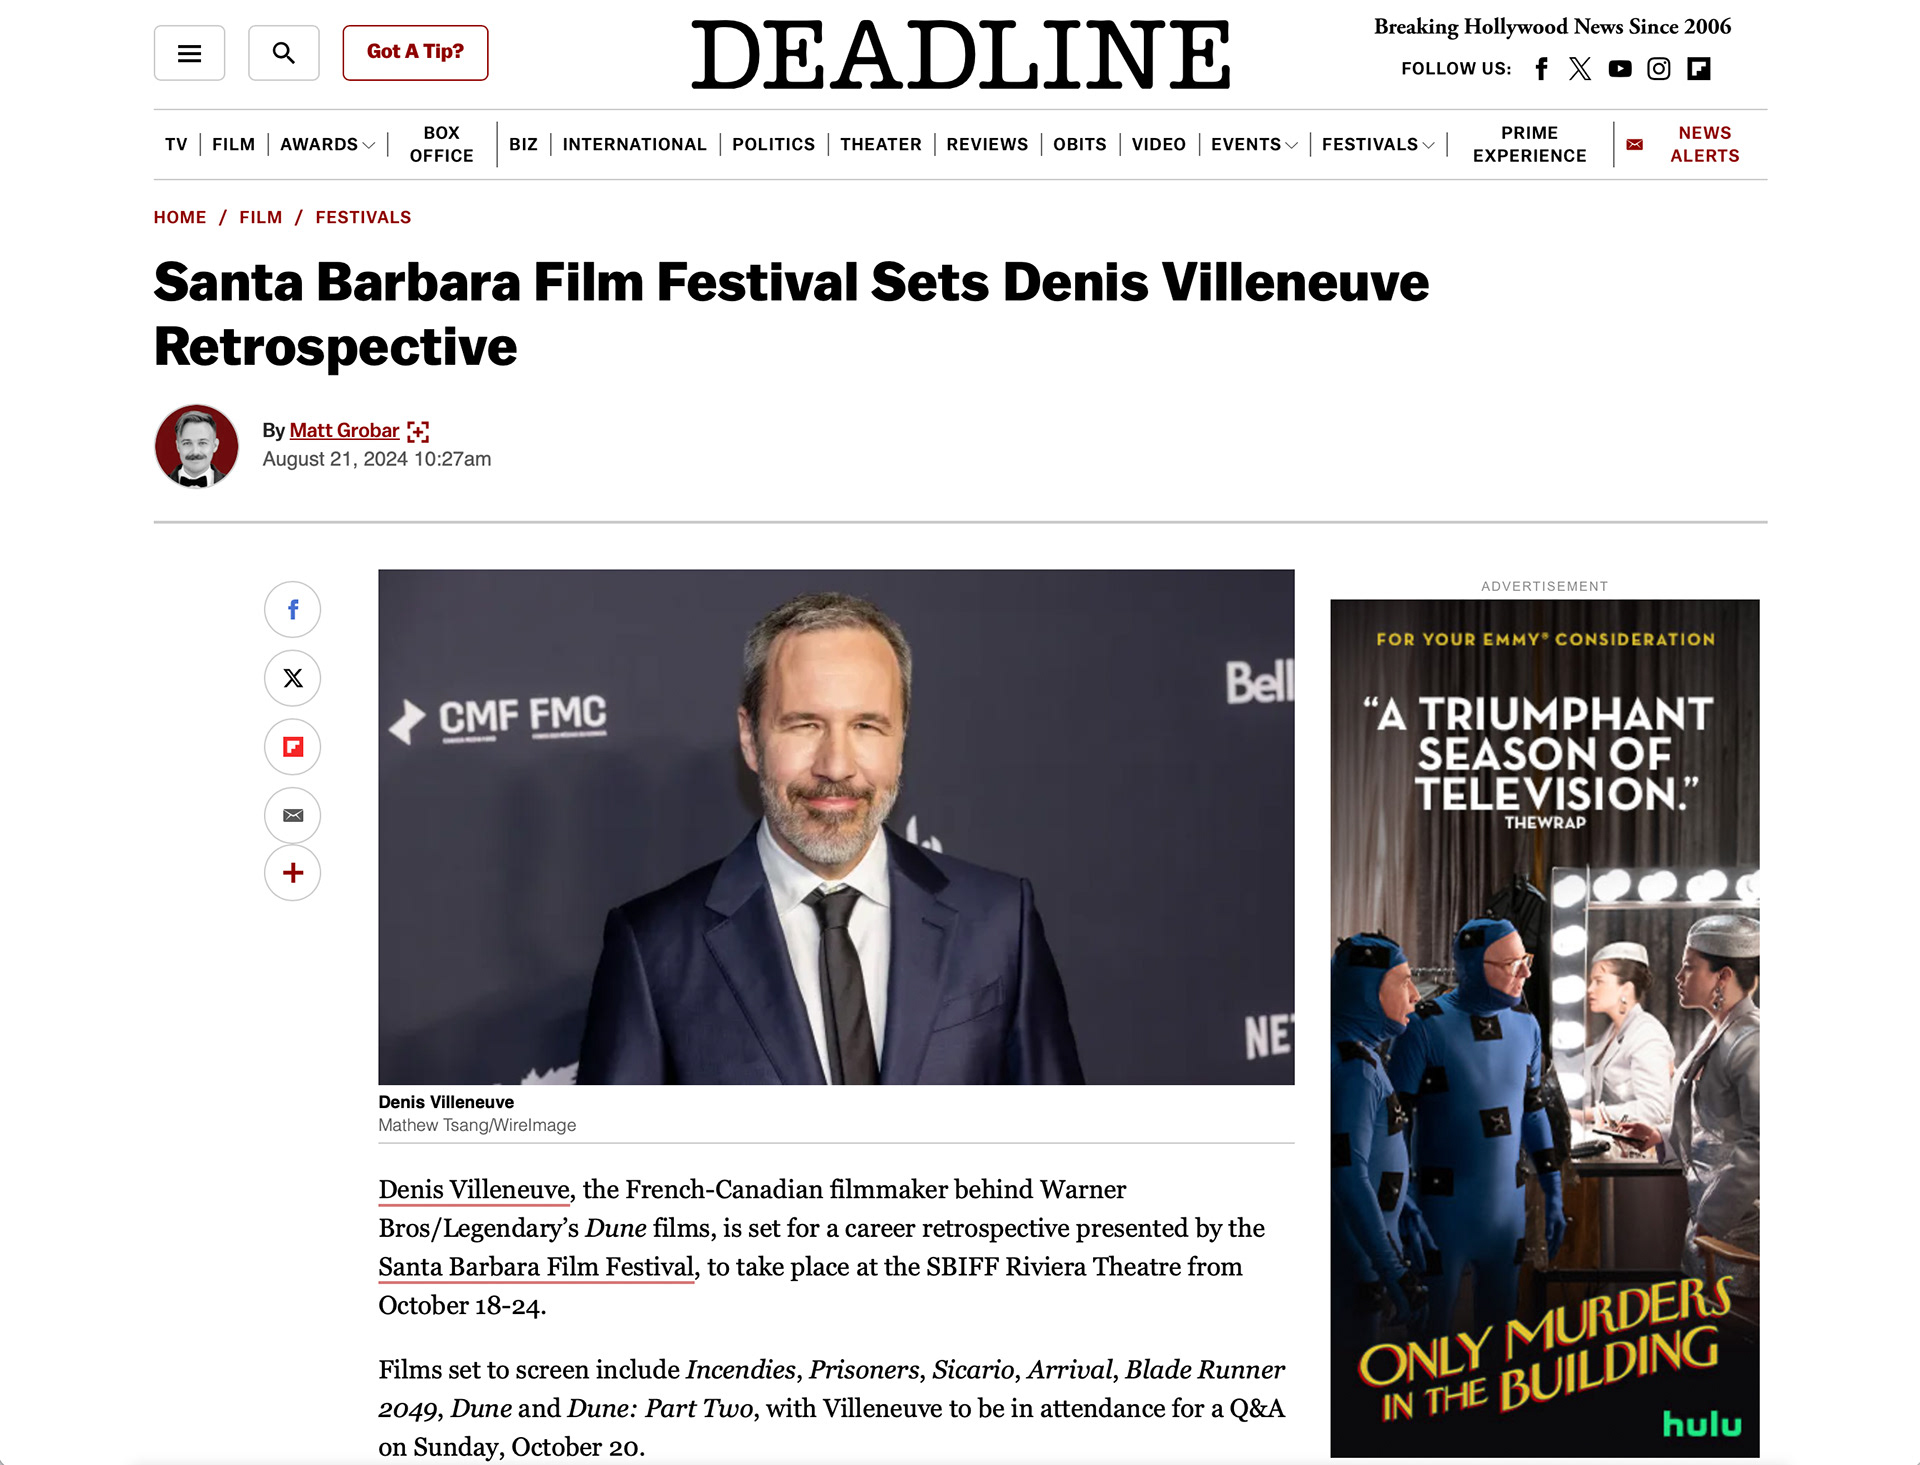1920x1465 pixels.
Task: Share article on X from sidebar
Action: (x=293, y=678)
